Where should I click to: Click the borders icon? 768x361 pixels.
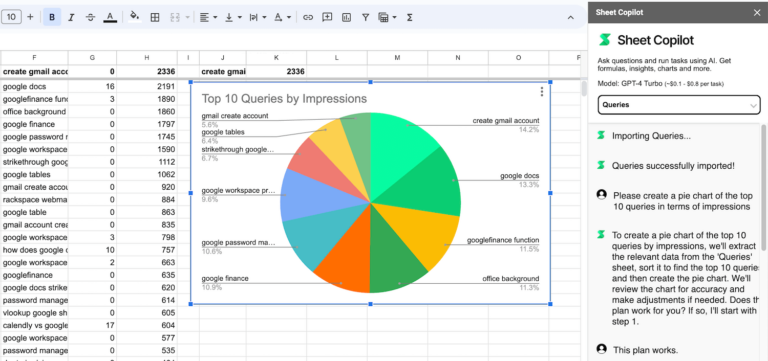click(155, 17)
